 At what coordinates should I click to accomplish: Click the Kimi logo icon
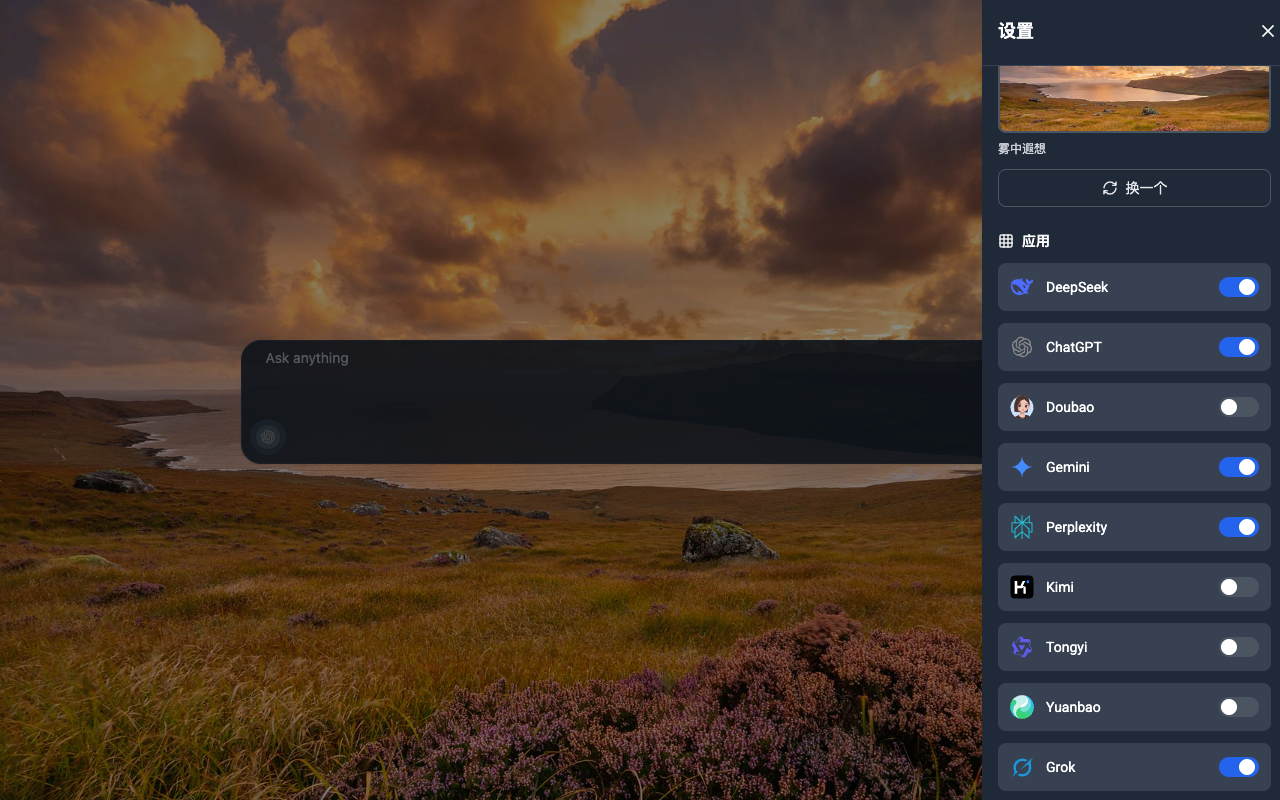tap(1022, 587)
